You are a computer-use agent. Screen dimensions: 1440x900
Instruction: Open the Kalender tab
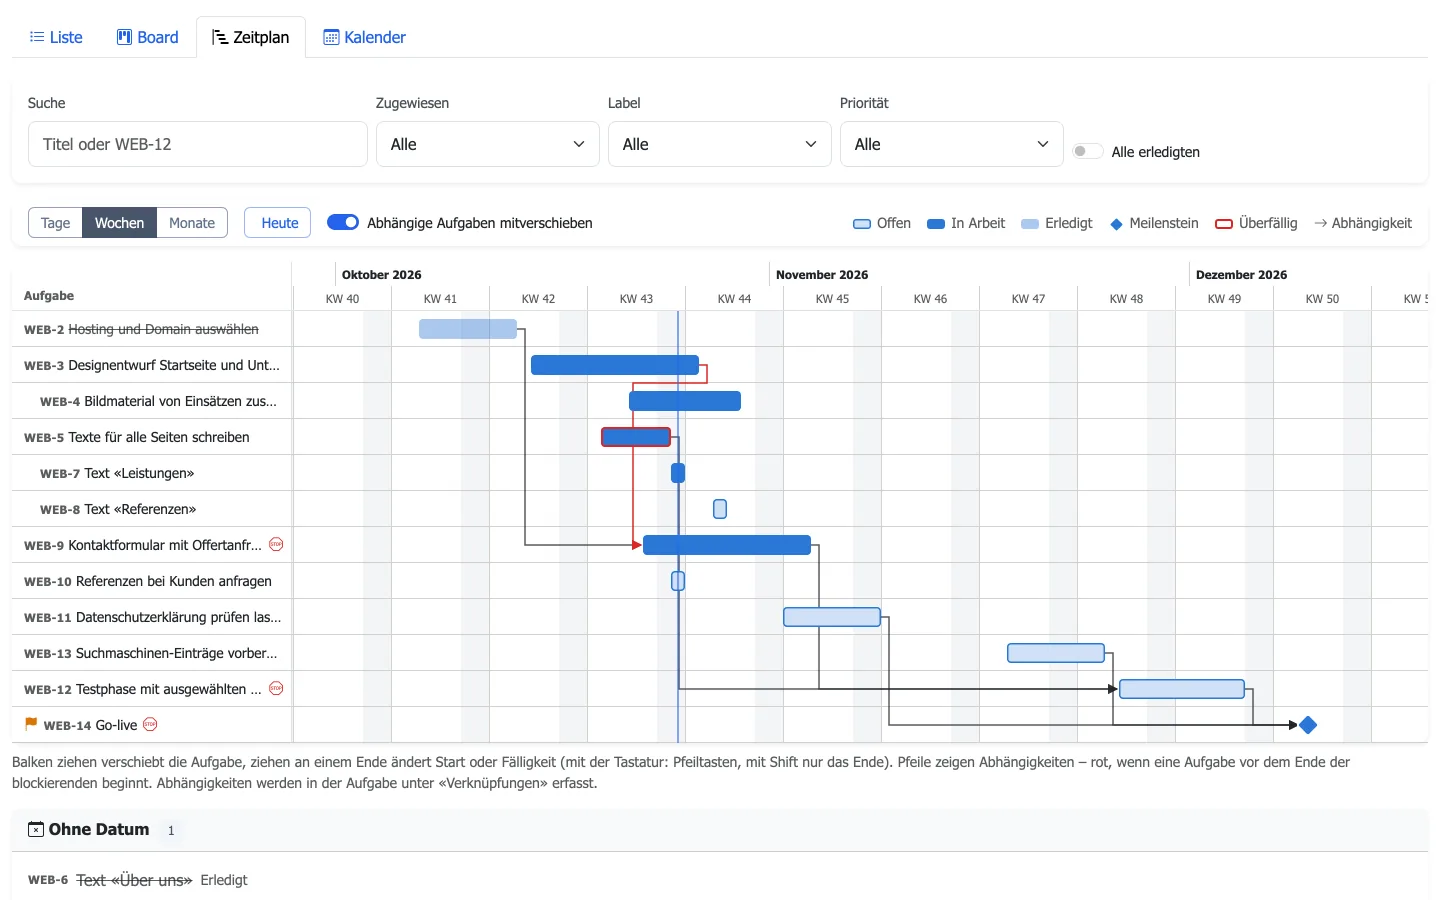365,37
